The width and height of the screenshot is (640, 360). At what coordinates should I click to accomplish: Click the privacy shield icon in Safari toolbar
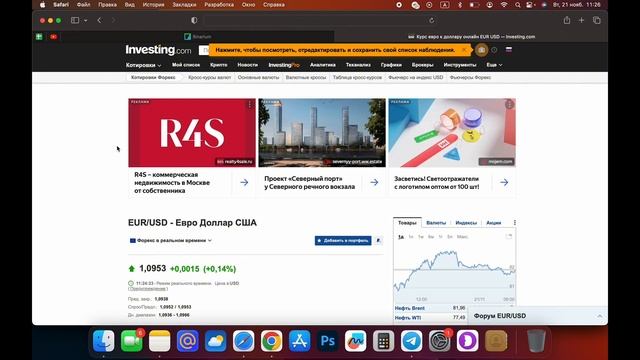194,20
